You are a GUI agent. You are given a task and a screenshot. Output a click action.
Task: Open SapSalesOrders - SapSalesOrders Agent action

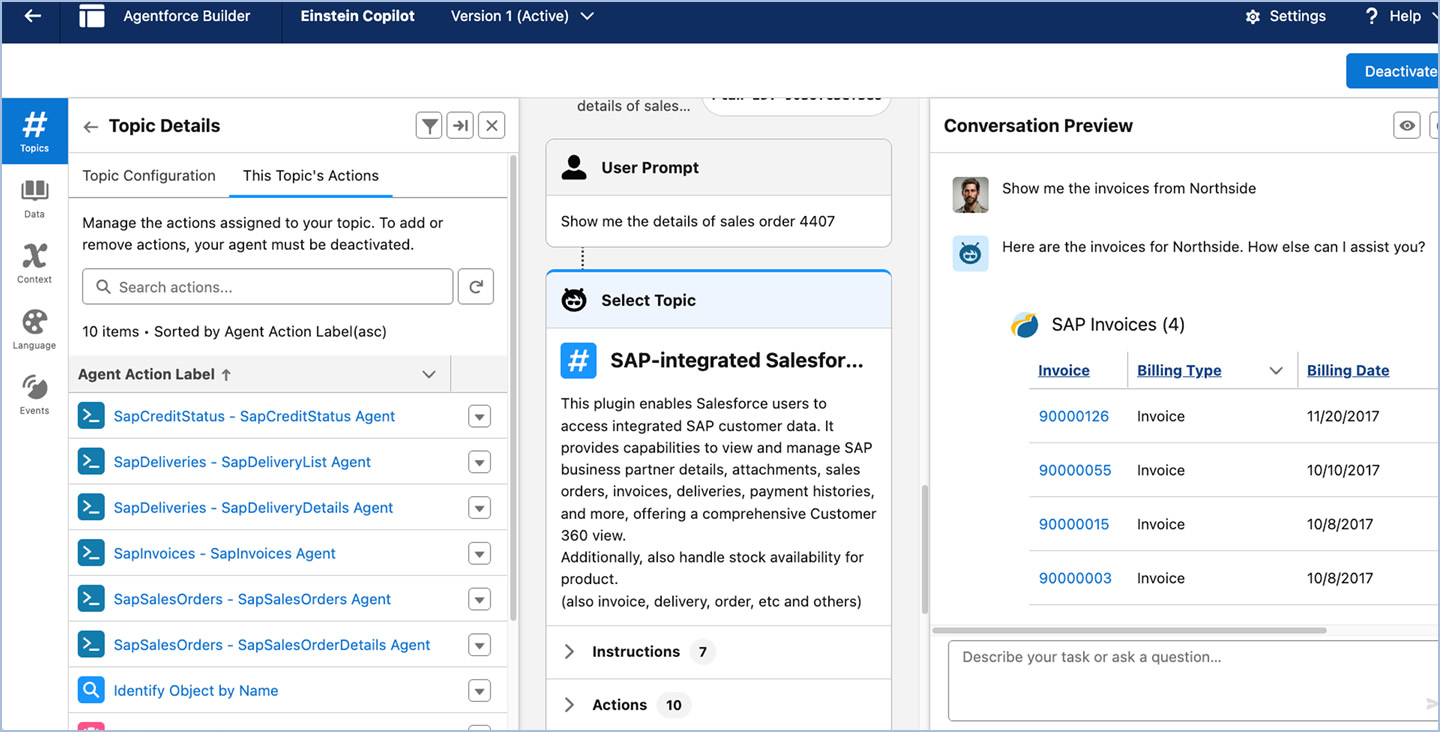[x=252, y=600]
